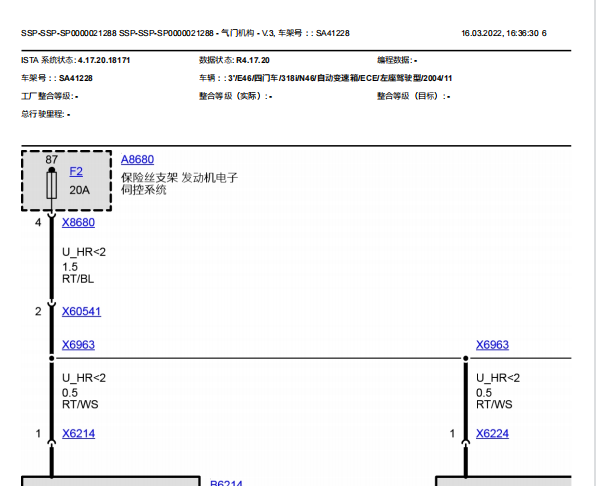Select the 保险丝支架 发动机电子伺控系统 description
This screenshot has height=486, width=596.
click(179, 184)
